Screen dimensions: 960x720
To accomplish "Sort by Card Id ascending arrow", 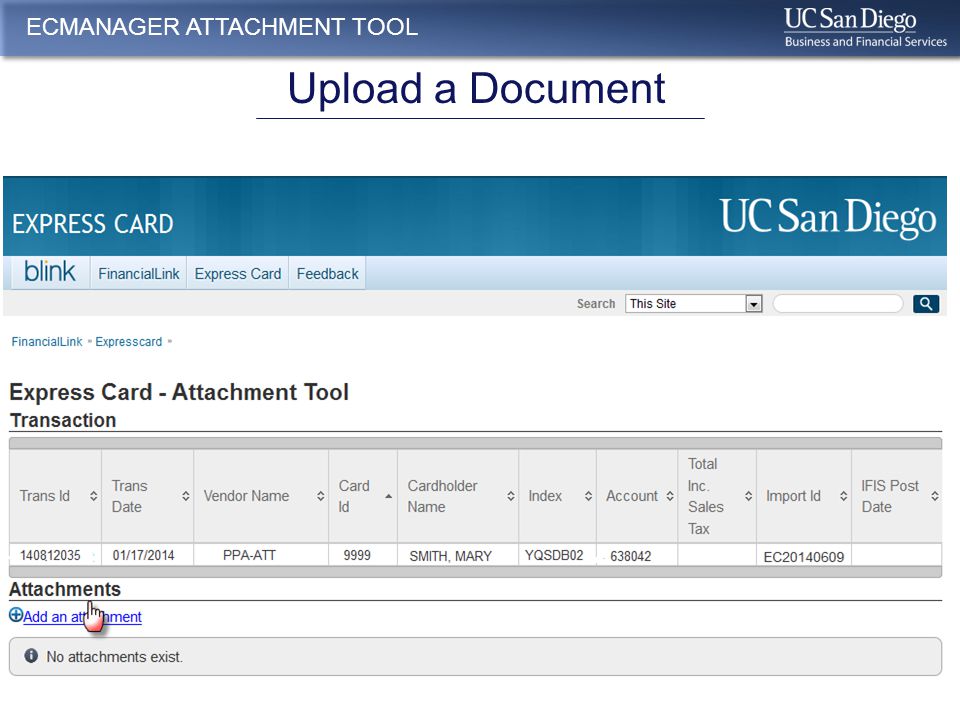I will point(388,496).
